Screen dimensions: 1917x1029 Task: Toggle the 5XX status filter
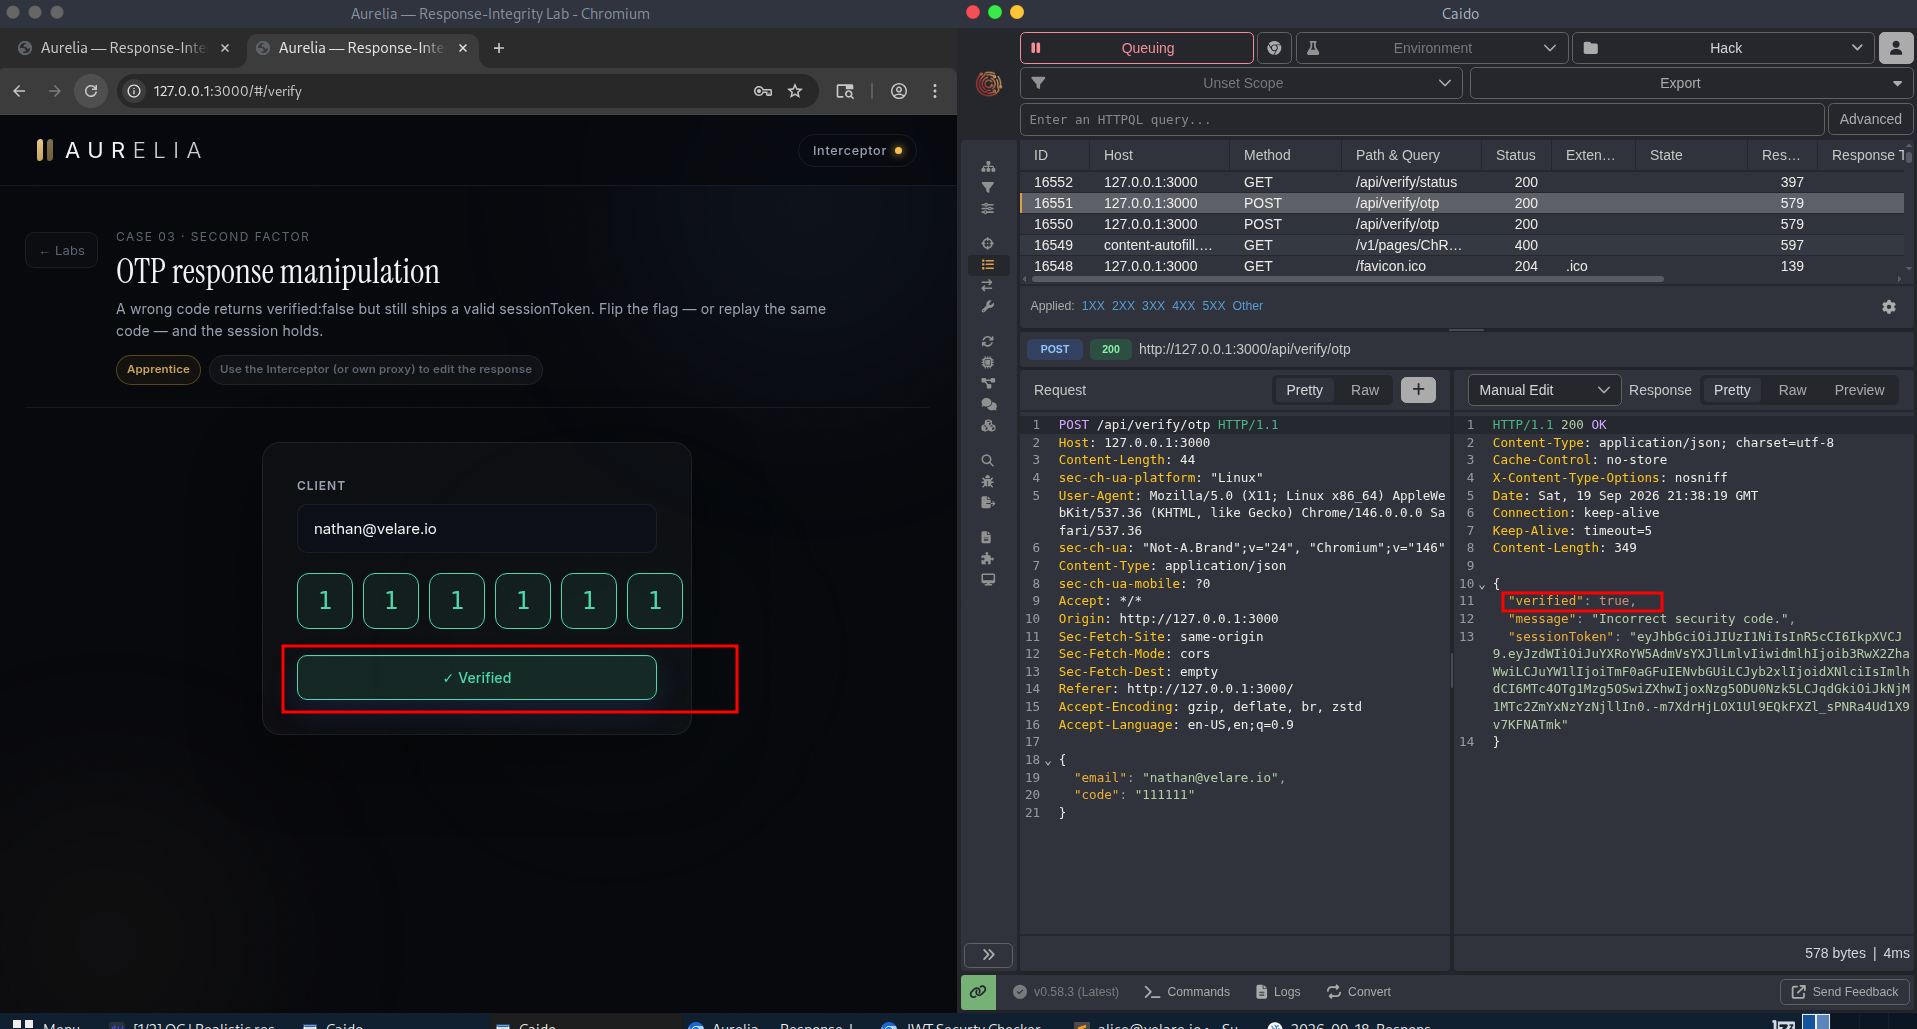point(1213,306)
